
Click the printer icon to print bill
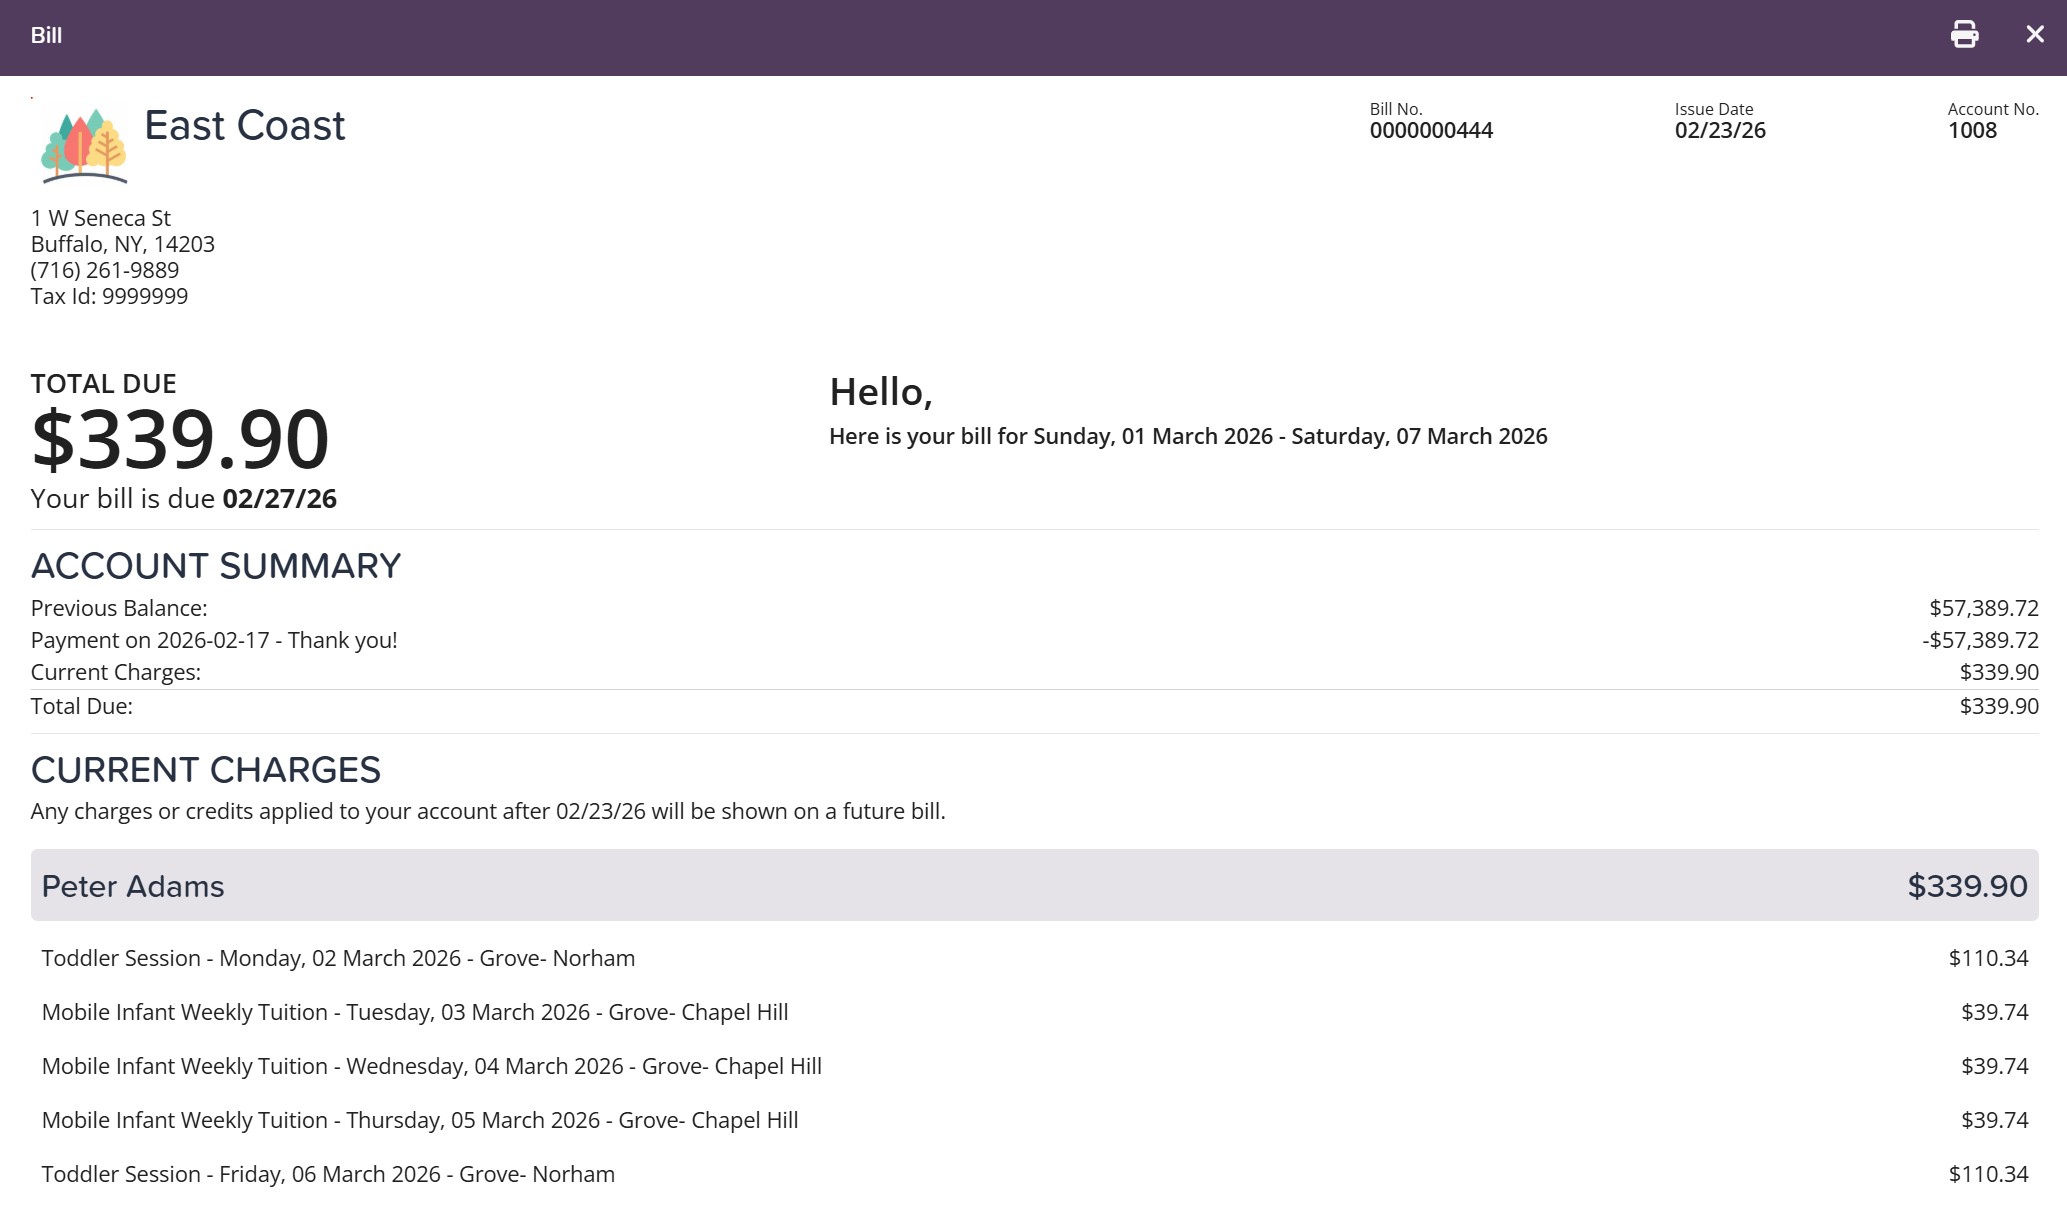tap(1964, 35)
